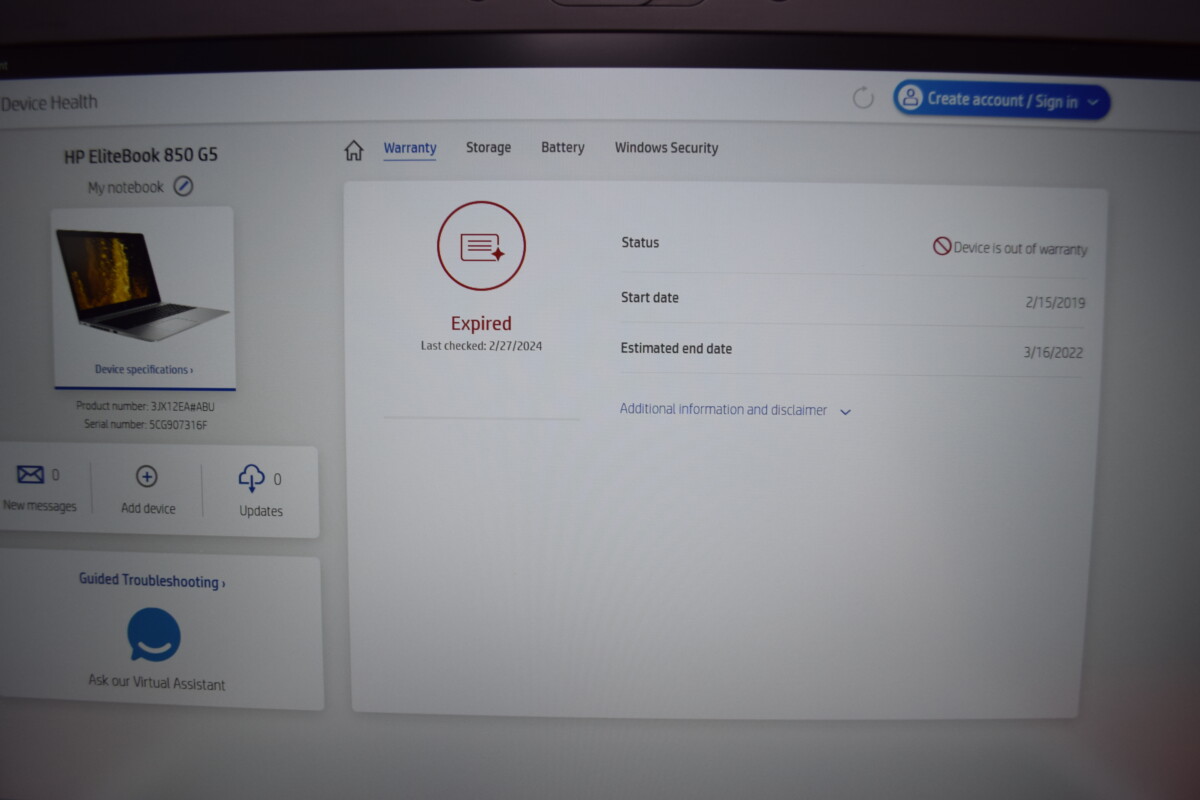
Task: Switch to the Storage tab
Action: pos(488,148)
